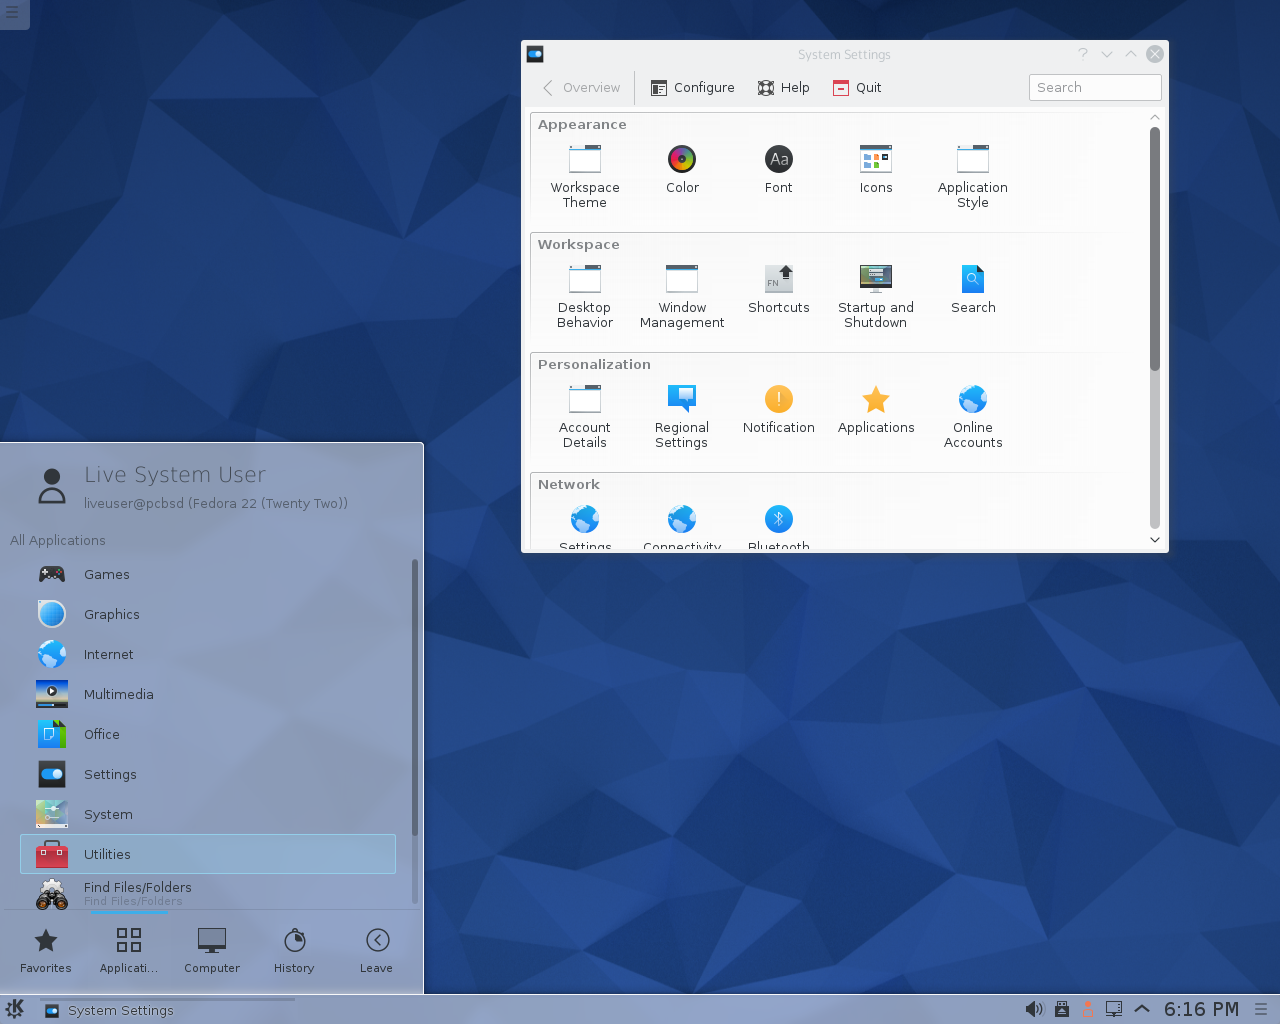This screenshot has width=1280, height=1024.
Task: Launch Find Files/Folders from launcher
Action: point(208,893)
